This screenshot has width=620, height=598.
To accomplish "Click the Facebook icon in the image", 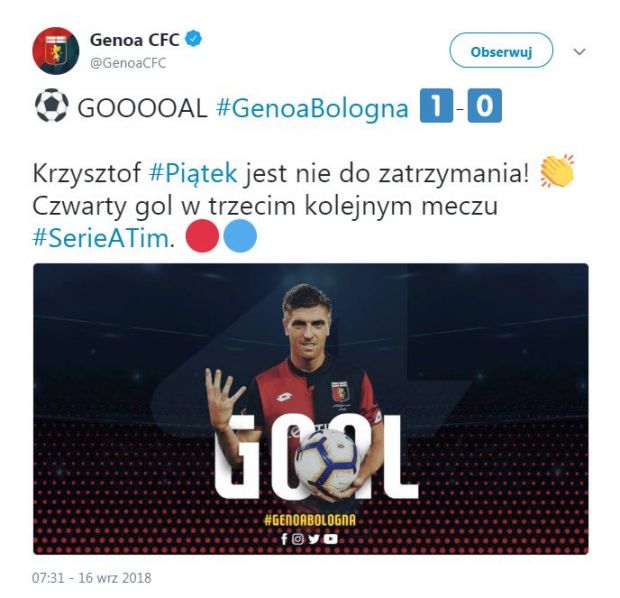I will point(284,539).
